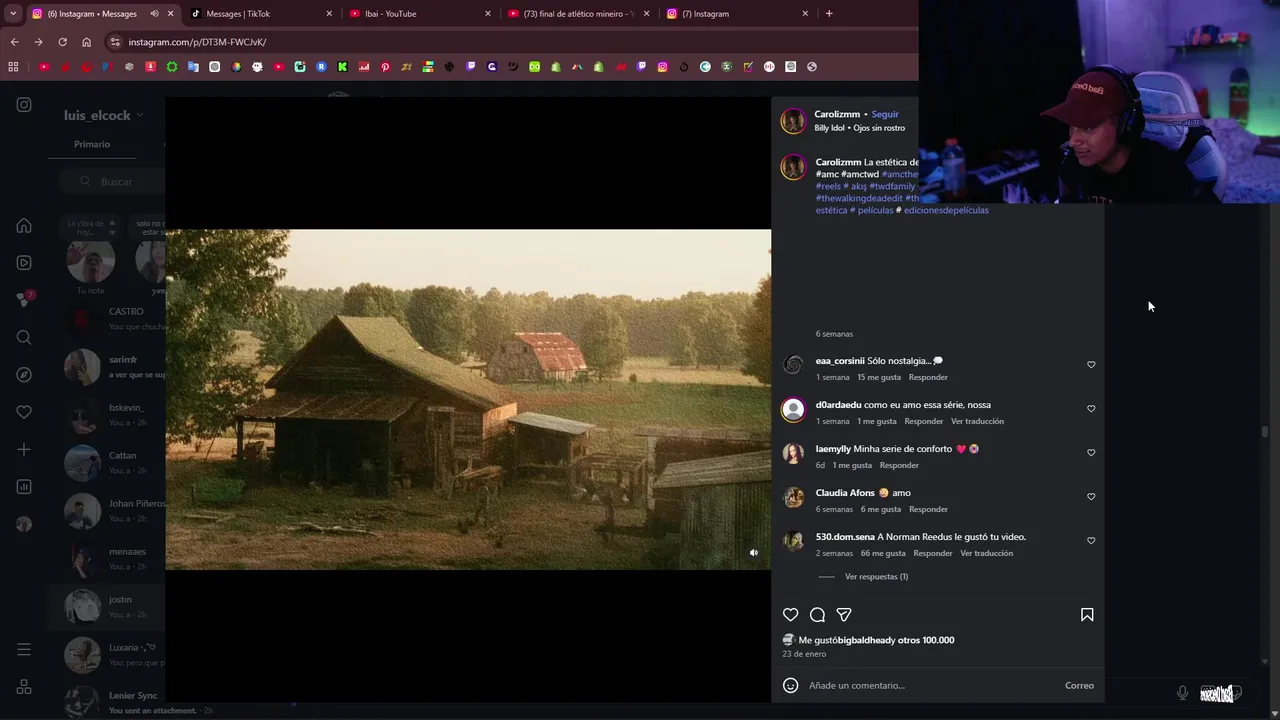Go to browser home page
The width and height of the screenshot is (1280, 720).
click(x=86, y=42)
